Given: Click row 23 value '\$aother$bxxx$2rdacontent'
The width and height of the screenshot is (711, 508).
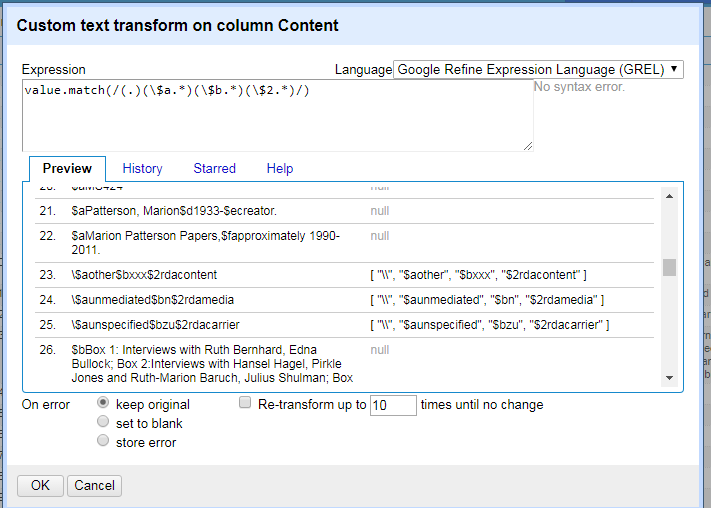Looking at the screenshot, I should (144, 275).
